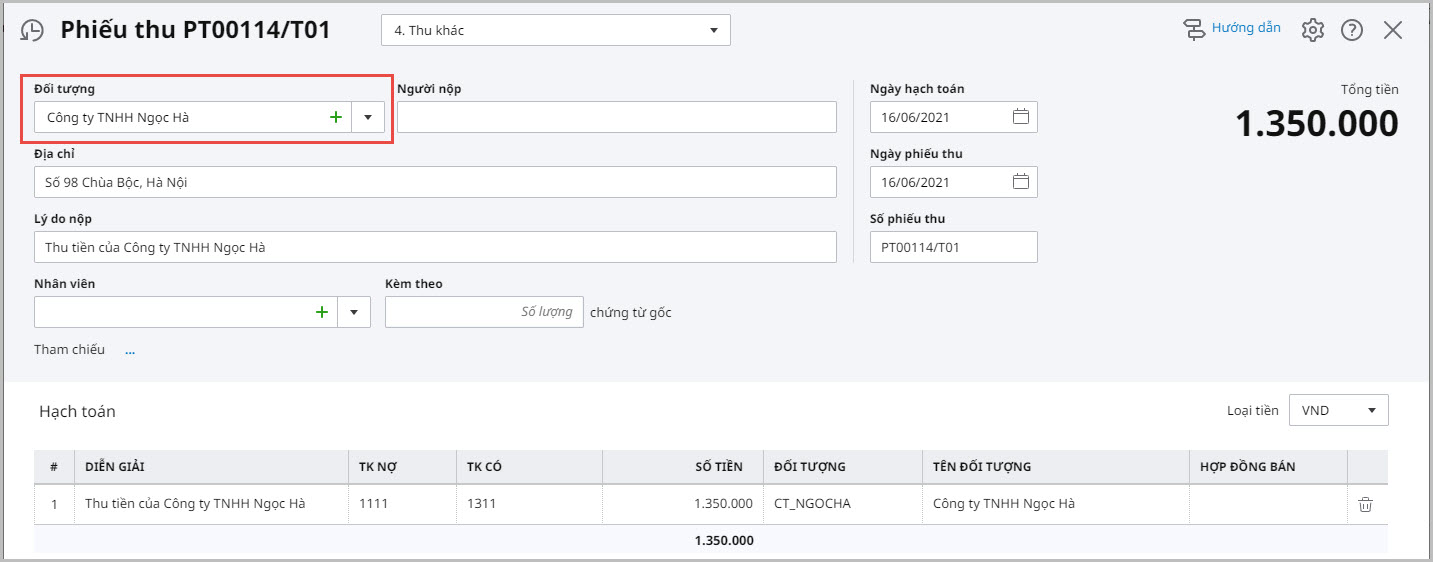The image size is (1433, 562).
Task: Edit the Lý do nộp text field
Action: tap(435, 247)
